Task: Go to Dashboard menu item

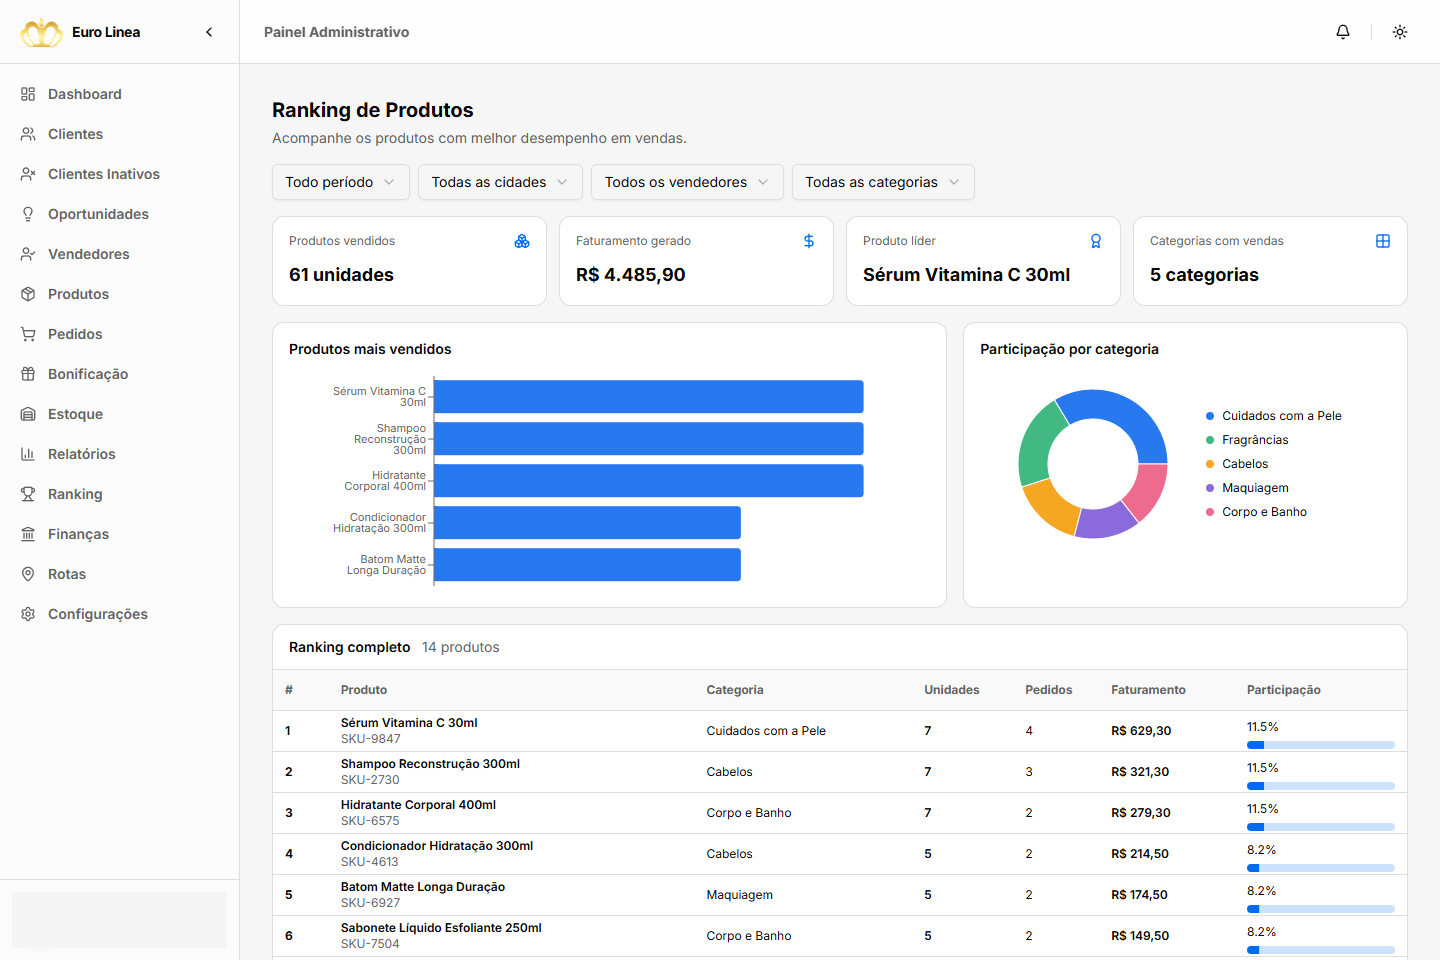Action: coord(119,94)
